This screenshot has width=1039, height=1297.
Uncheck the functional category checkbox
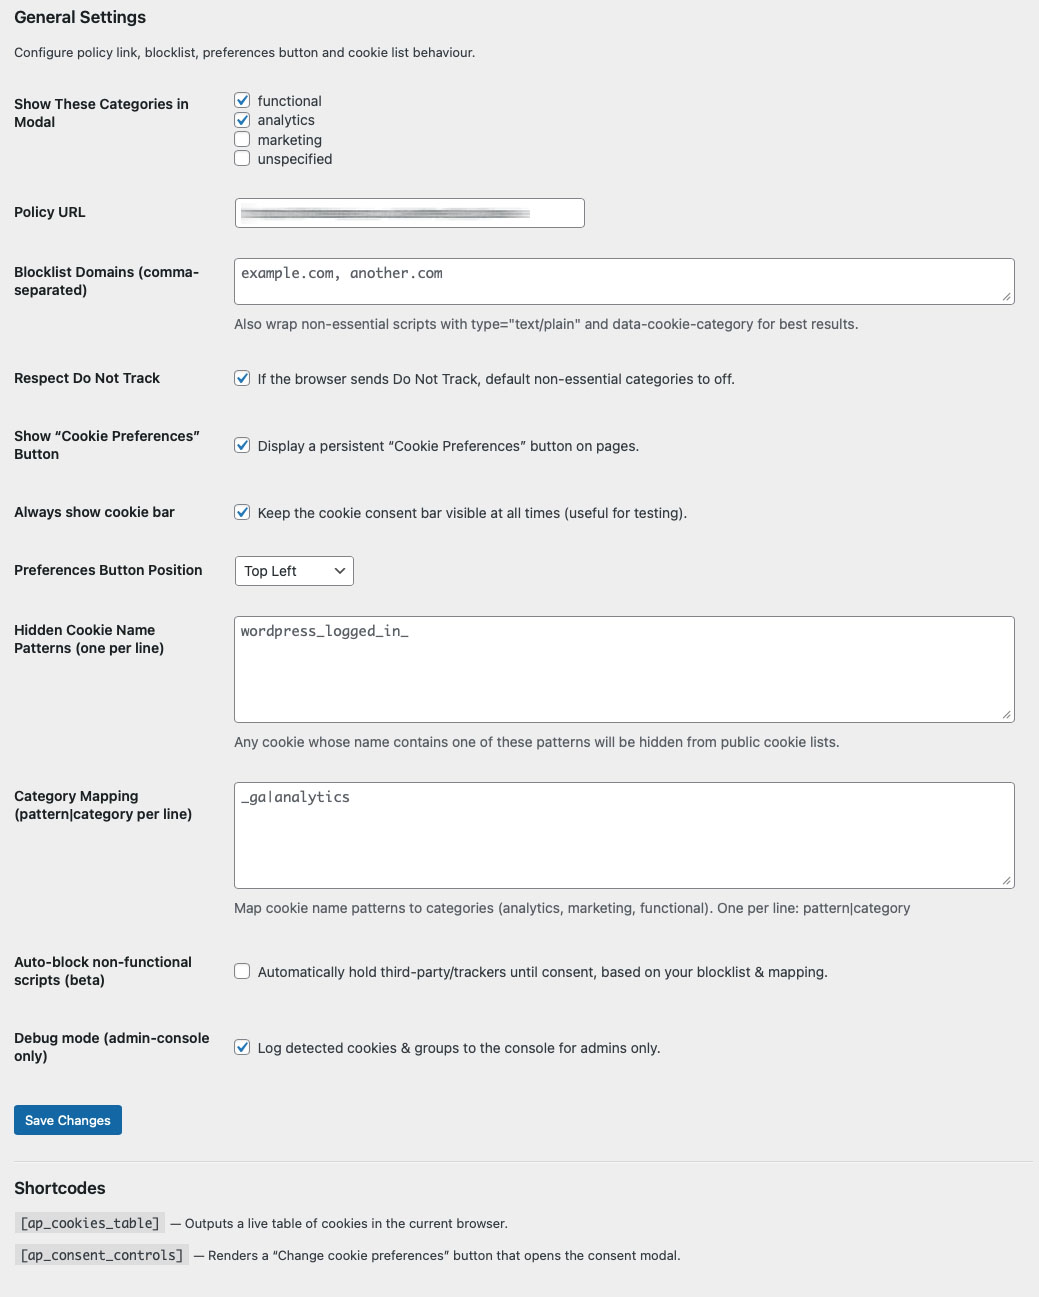pos(242,100)
